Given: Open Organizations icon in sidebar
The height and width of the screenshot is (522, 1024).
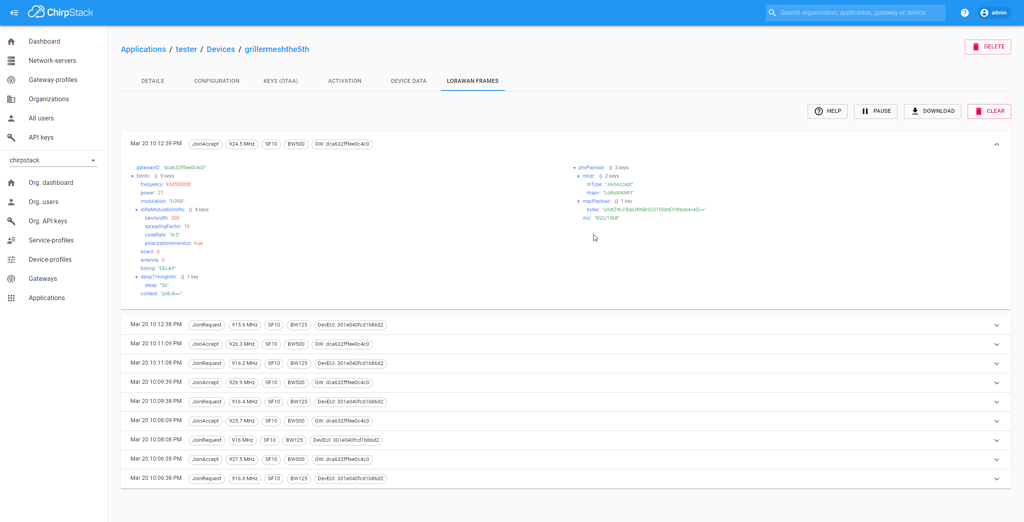Looking at the screenshot, I should (11, 99).
